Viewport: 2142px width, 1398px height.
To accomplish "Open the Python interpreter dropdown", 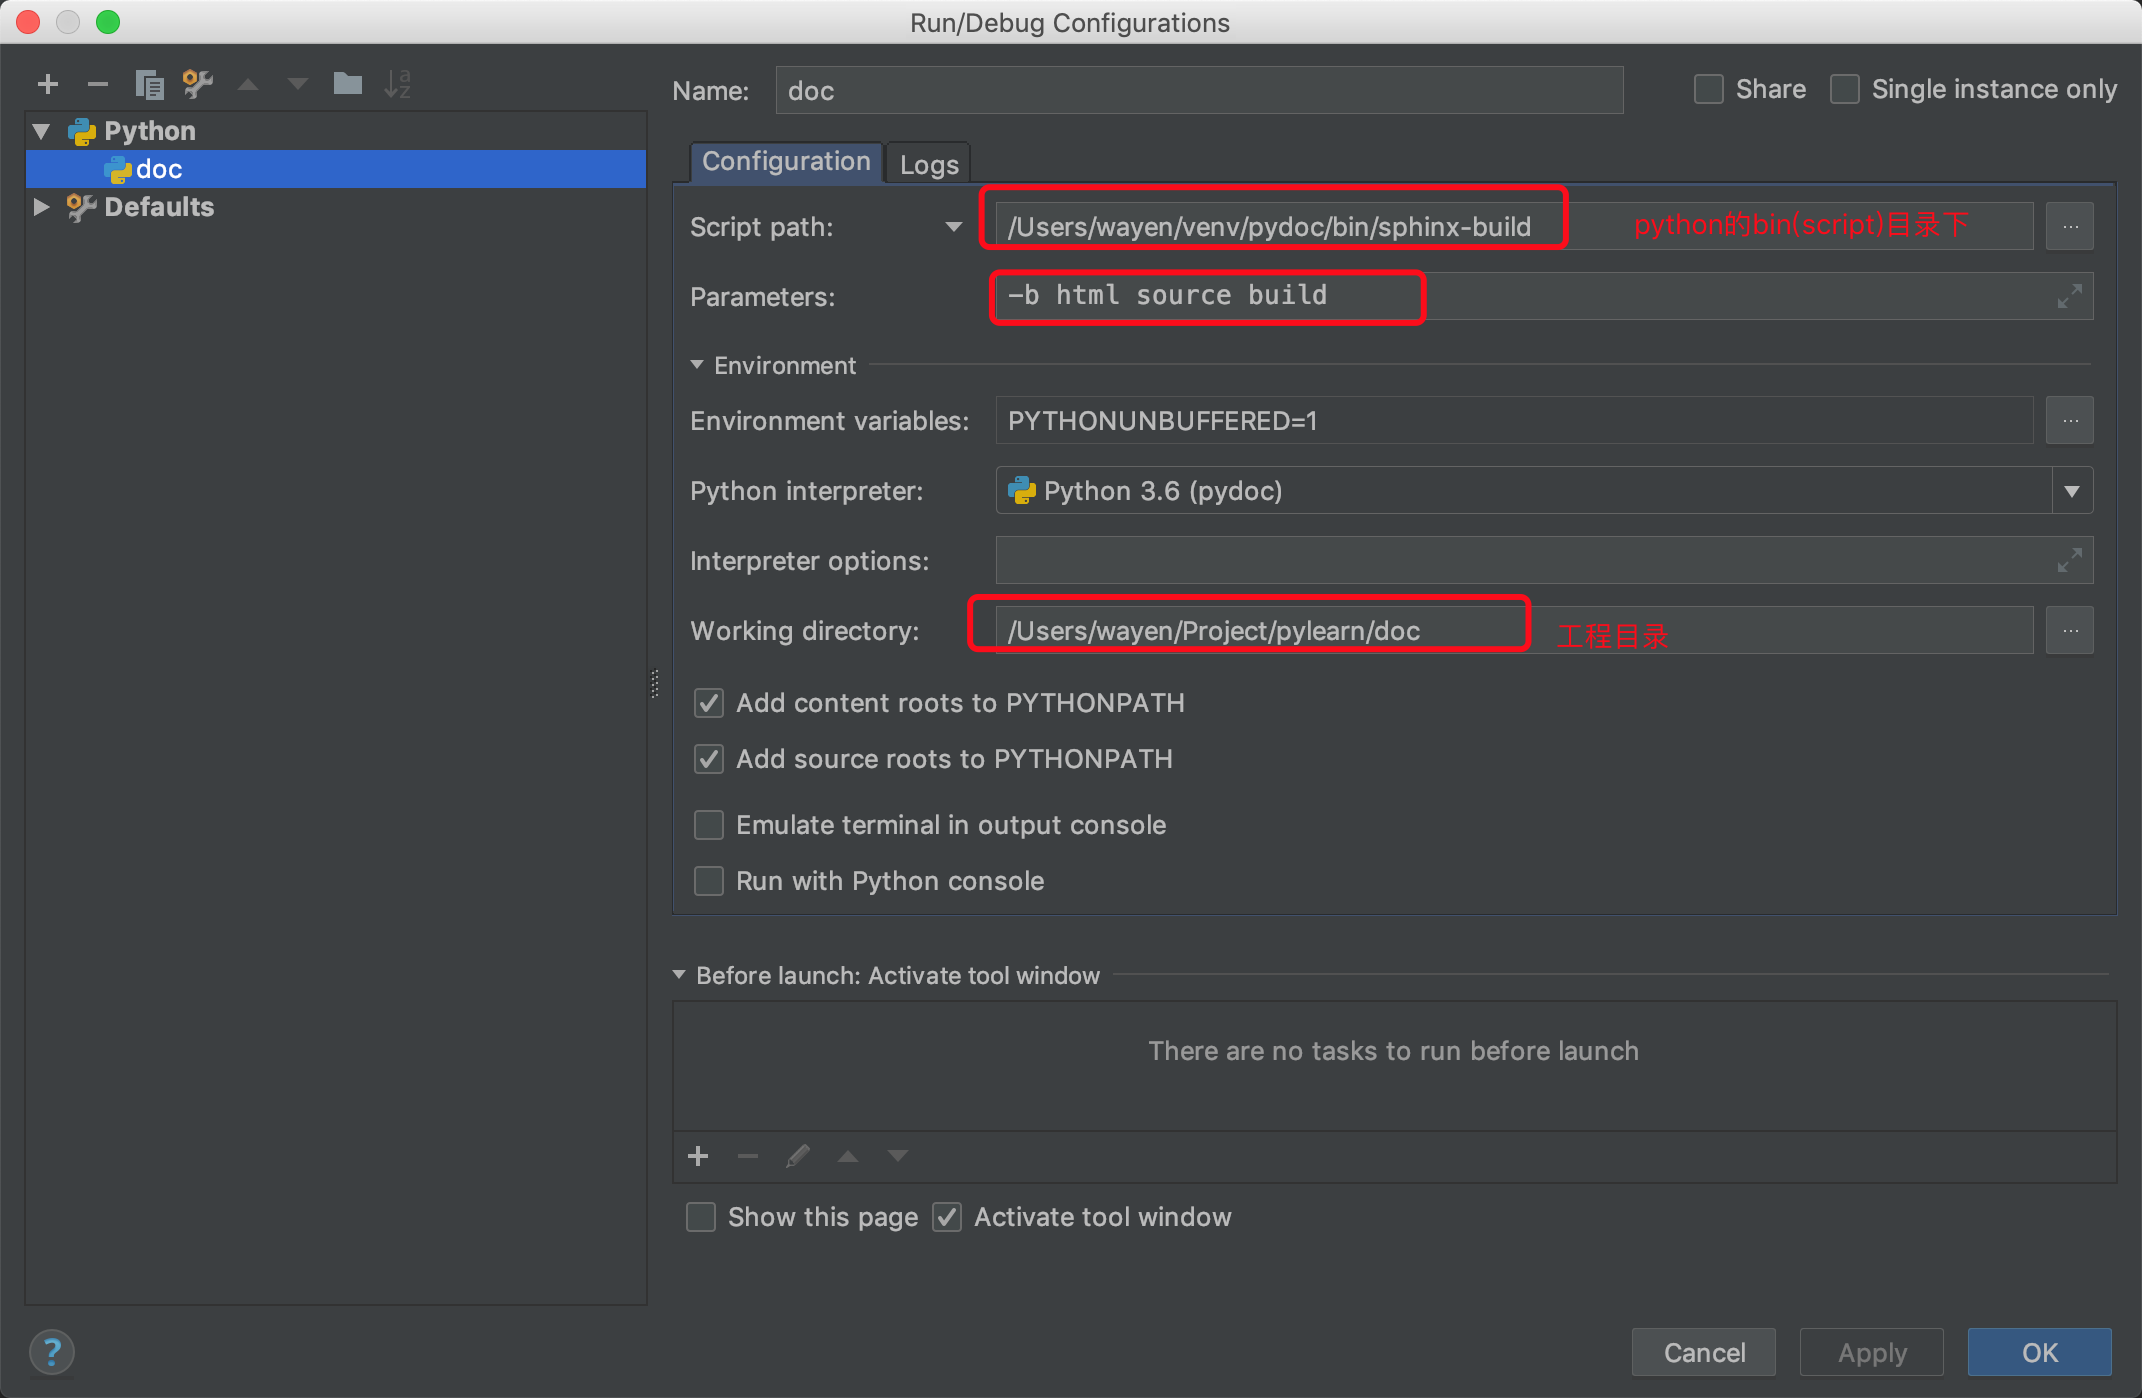I will click(2072, 491).
